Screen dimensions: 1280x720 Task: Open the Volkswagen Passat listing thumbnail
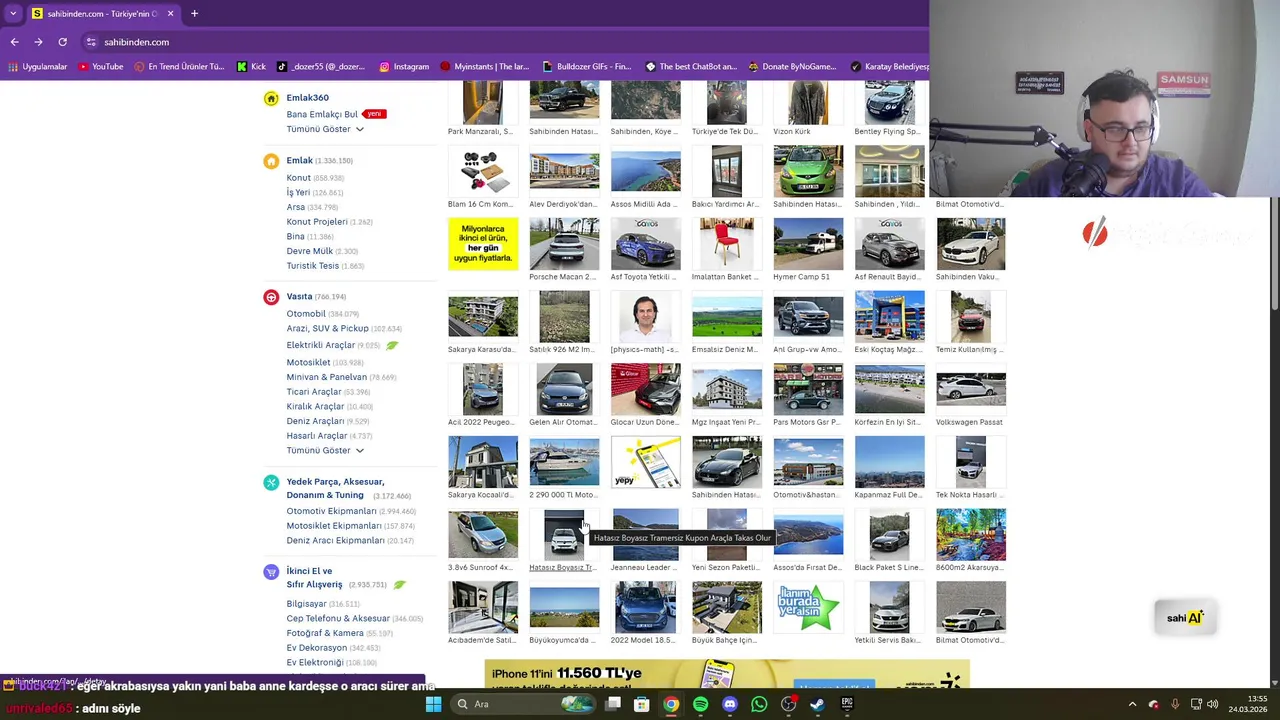(971, 389)
